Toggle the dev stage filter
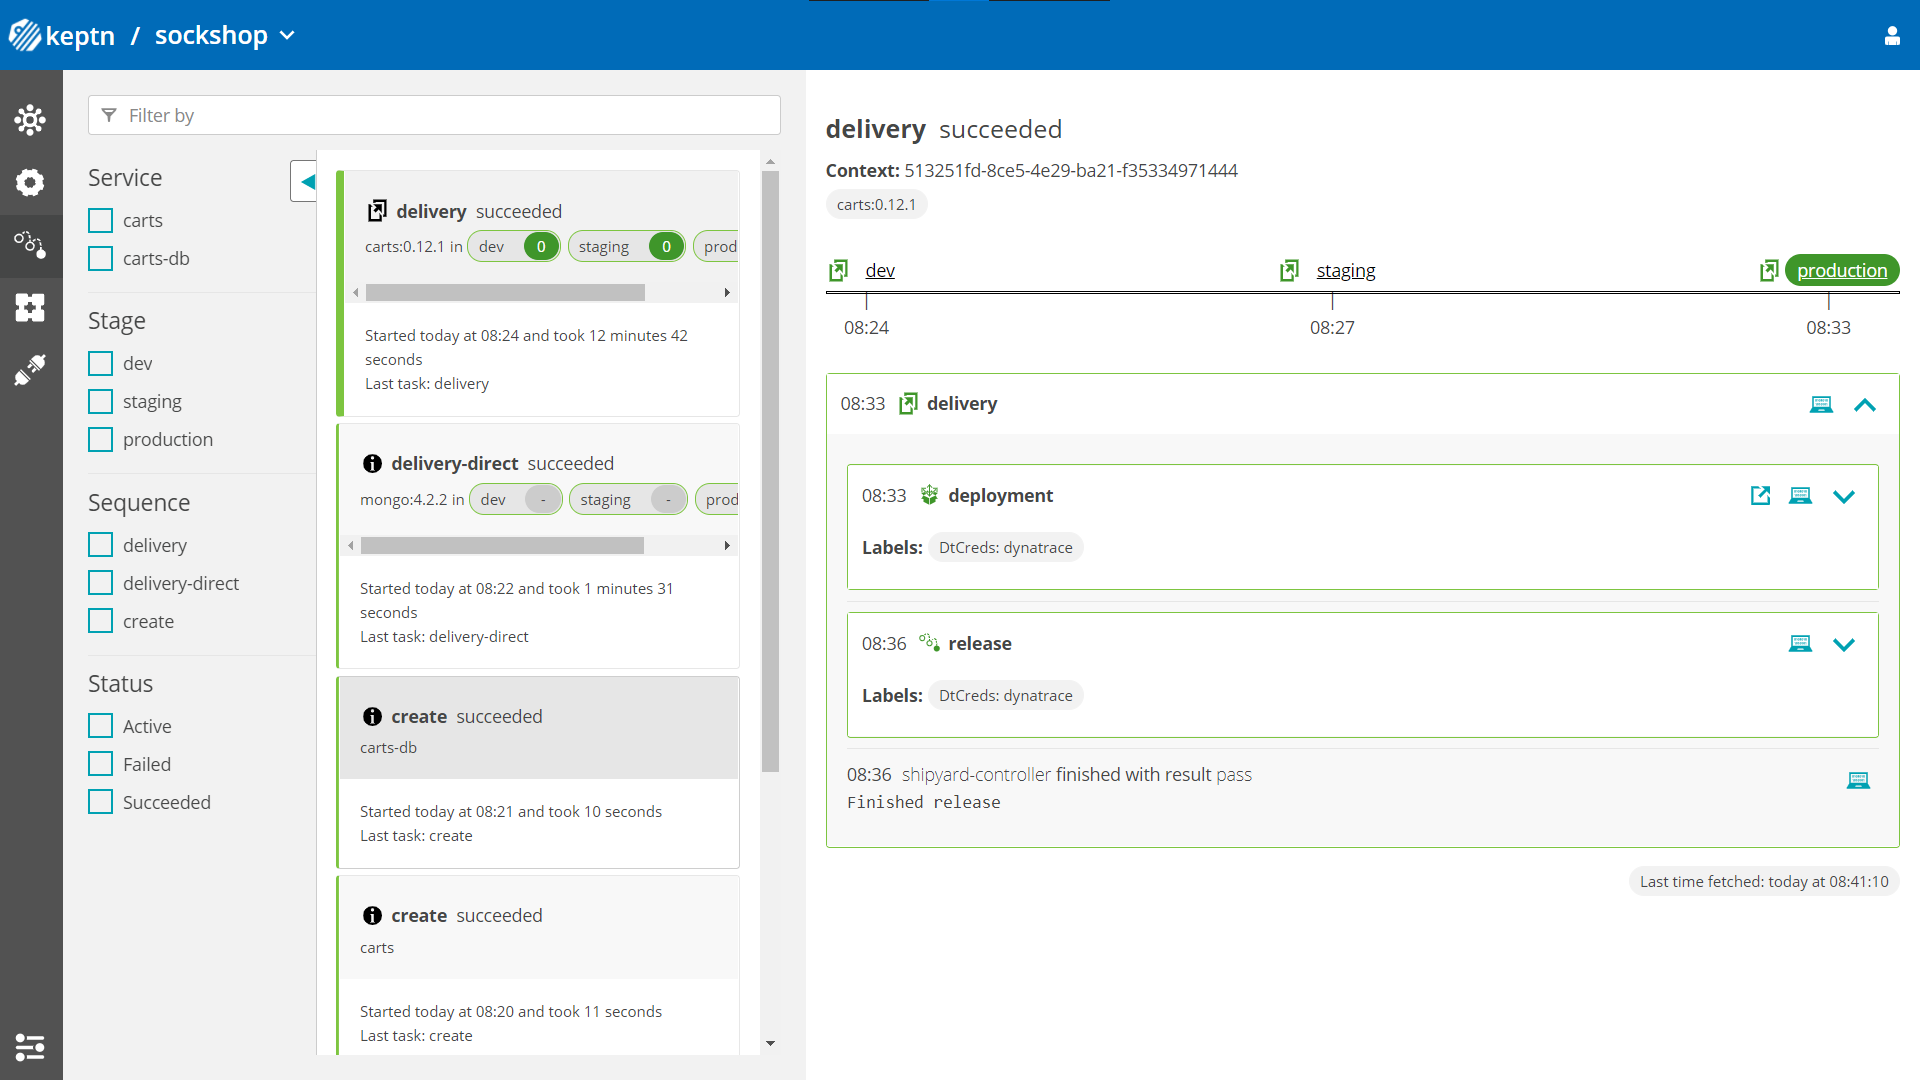Image resolution: width=1920 pixels, height=1080 pixels. coord(101,363)
